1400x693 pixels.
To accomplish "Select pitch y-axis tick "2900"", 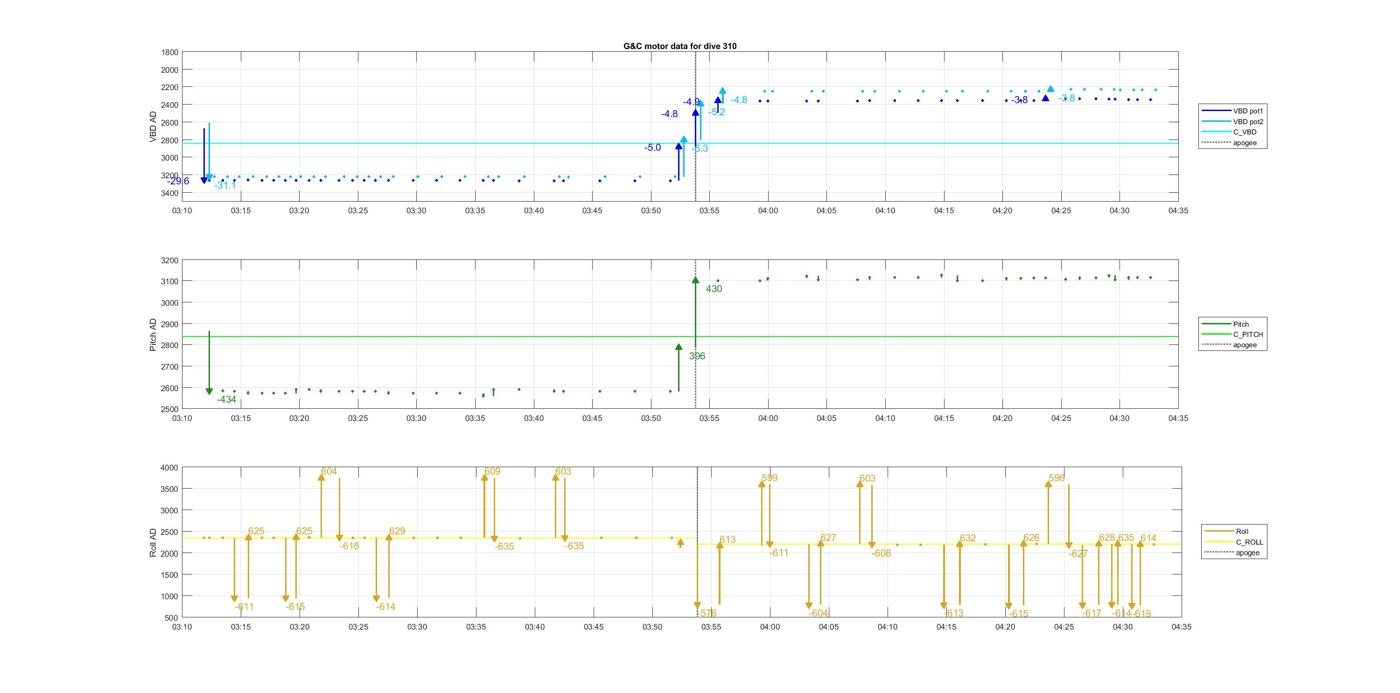I will click(x=170, y=324).
